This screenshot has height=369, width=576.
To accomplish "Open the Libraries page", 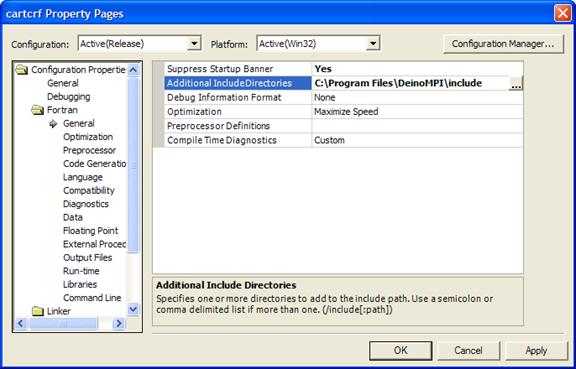I will coord(80,284).
